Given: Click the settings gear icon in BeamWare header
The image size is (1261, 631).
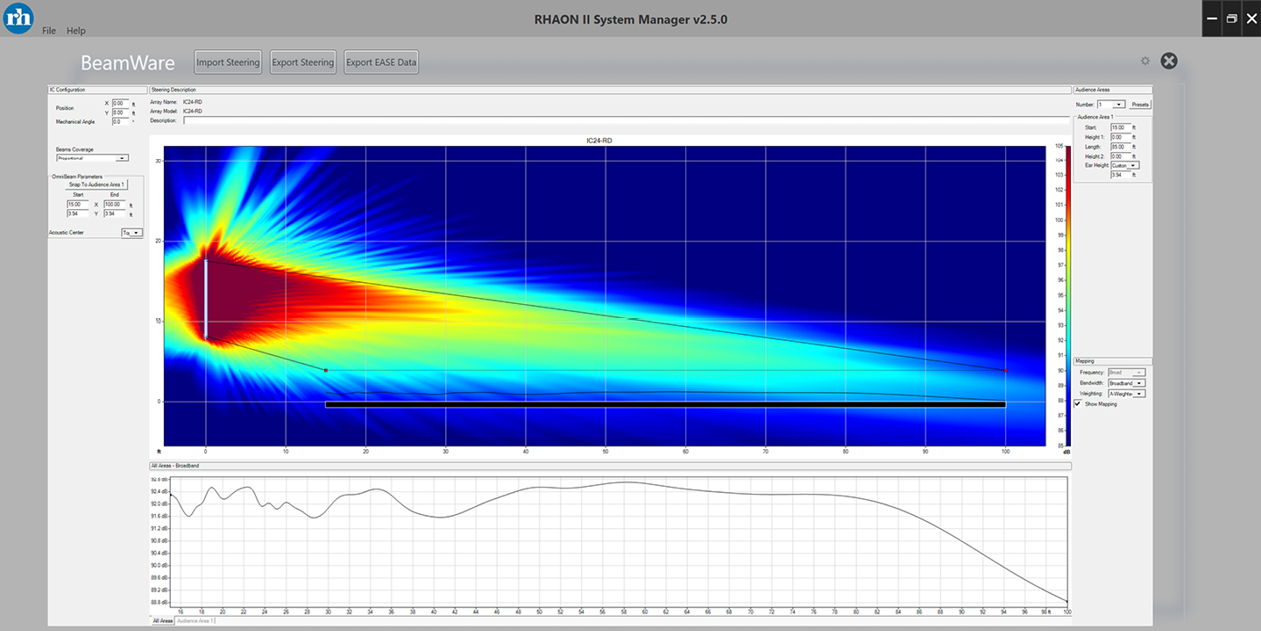Looking at the screenshot, I should tap(1145, 61).
